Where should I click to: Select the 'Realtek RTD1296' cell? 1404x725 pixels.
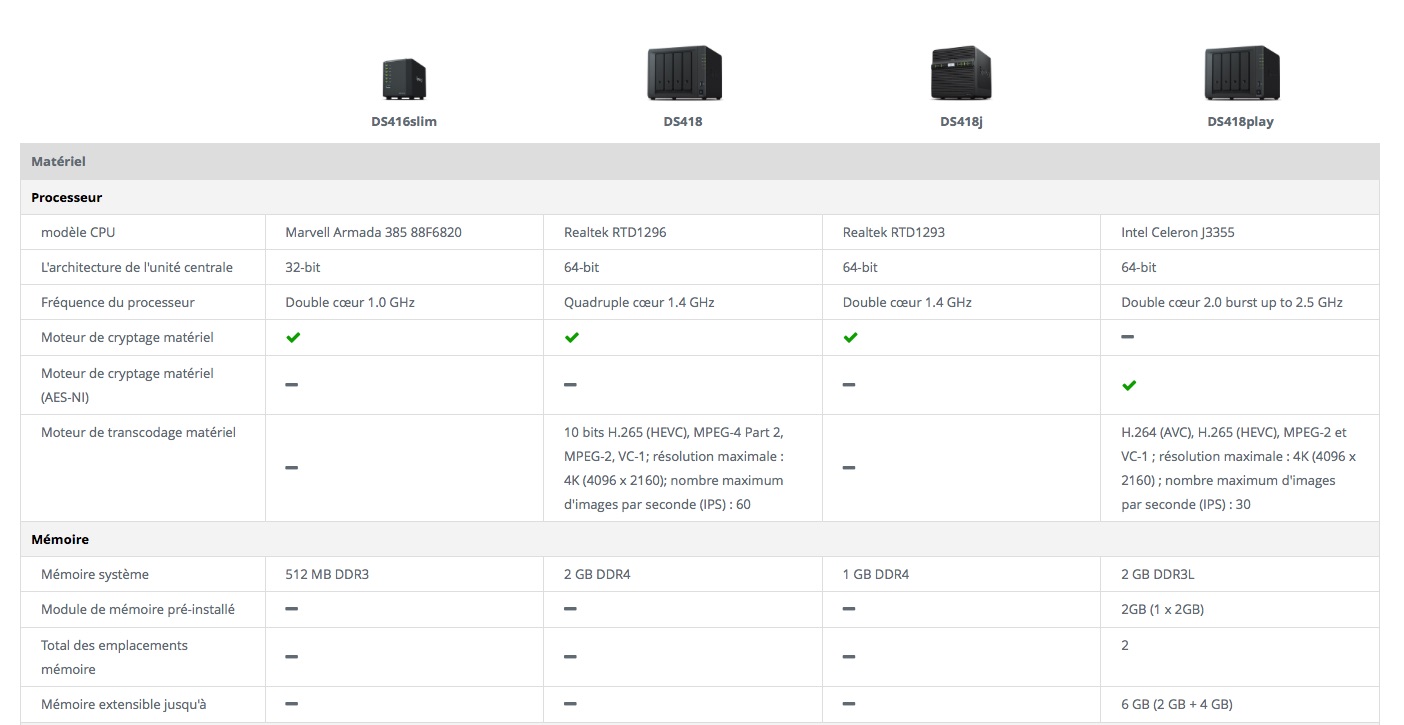click(x=615, y=232)
